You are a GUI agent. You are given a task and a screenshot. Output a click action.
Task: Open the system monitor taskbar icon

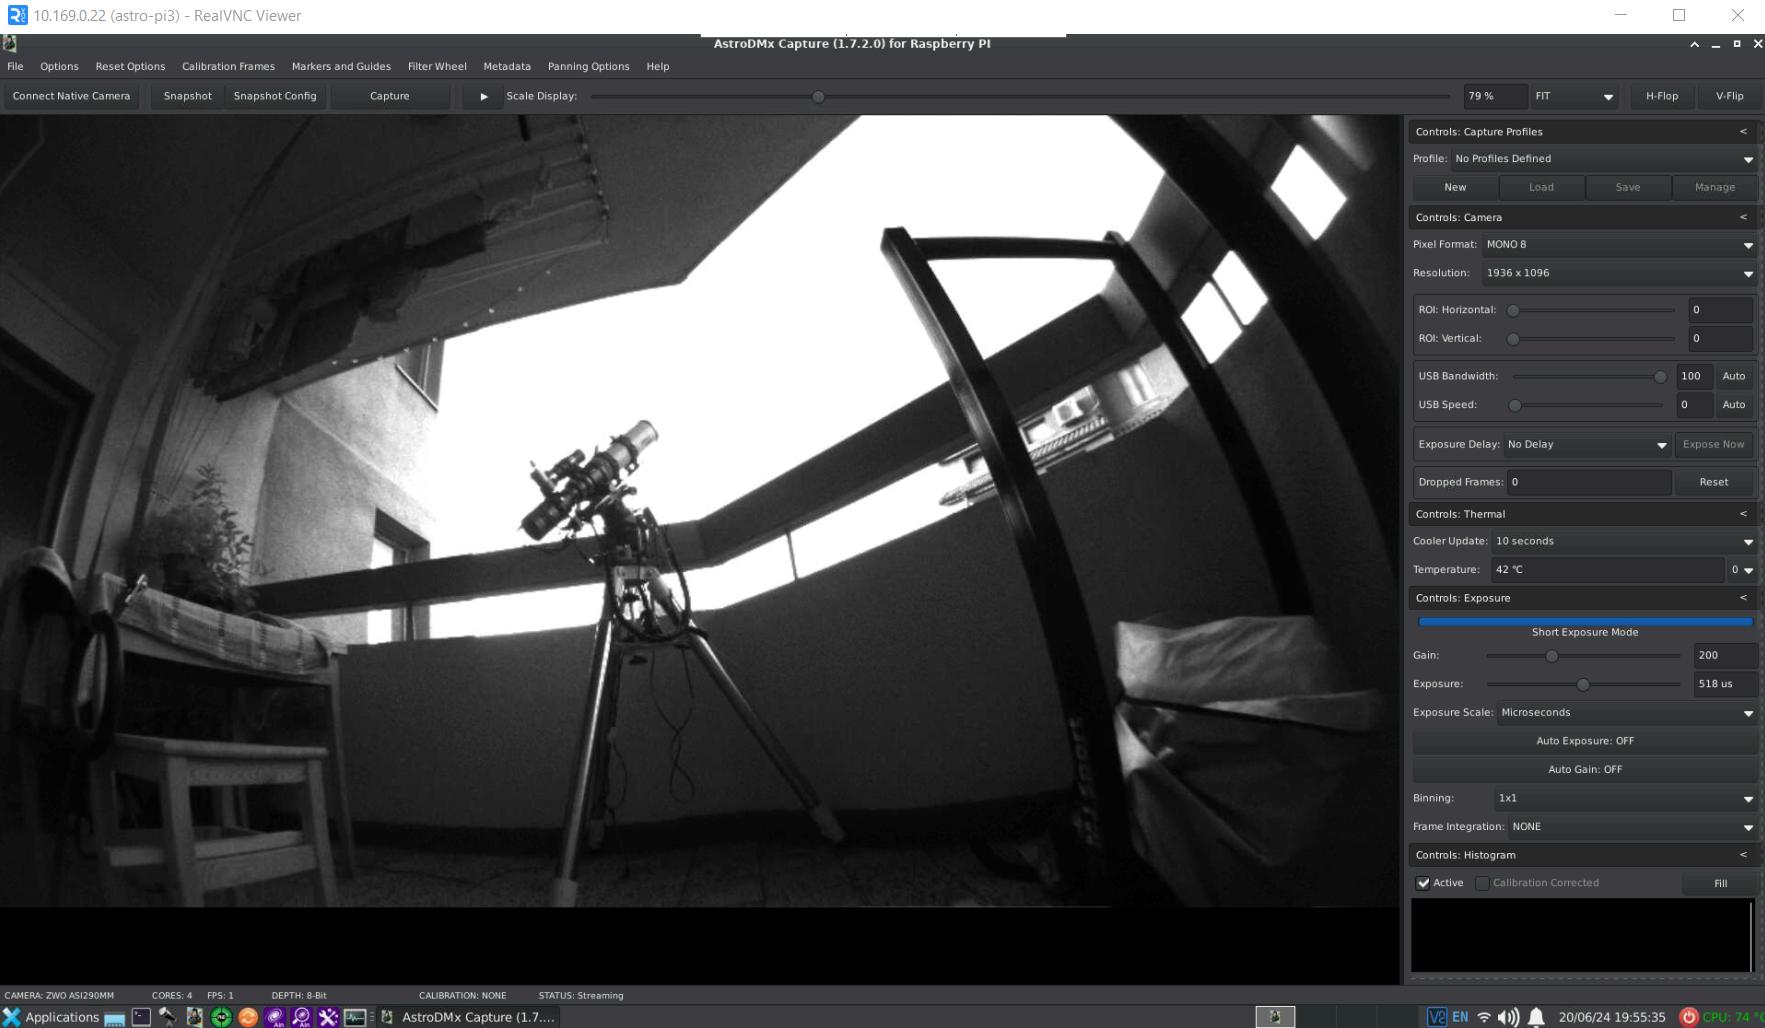point(355,1017)
